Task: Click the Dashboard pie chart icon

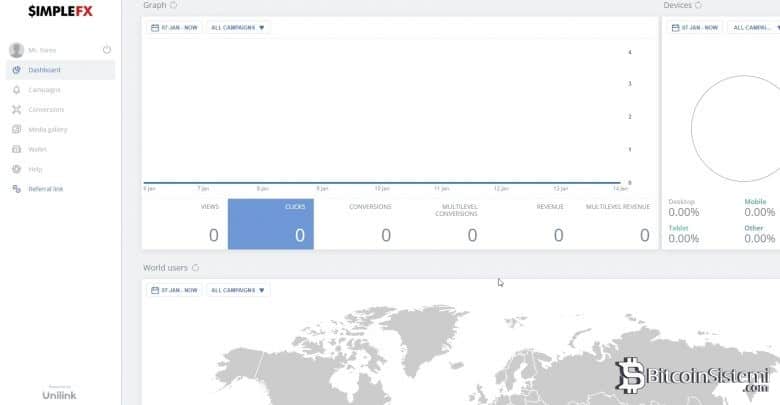Action: pos(16,70)
